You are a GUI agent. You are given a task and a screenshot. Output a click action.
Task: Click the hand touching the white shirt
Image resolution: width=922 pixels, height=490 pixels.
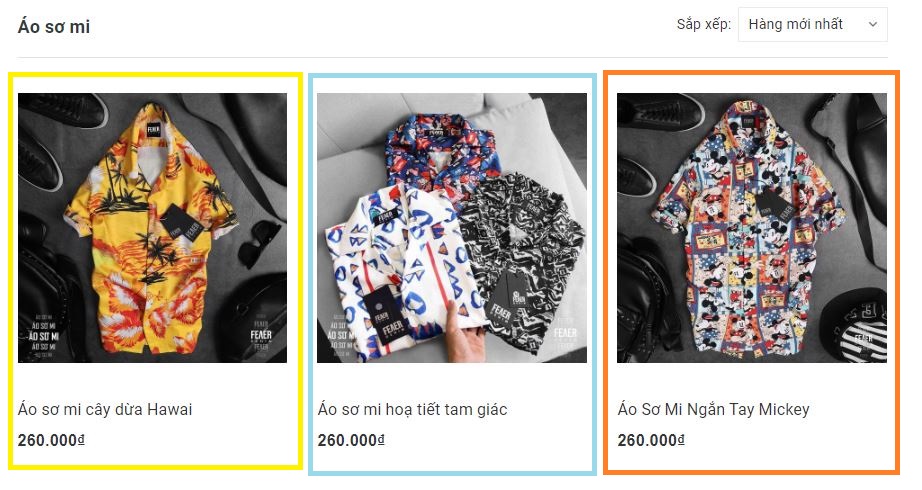pos(463,333)
